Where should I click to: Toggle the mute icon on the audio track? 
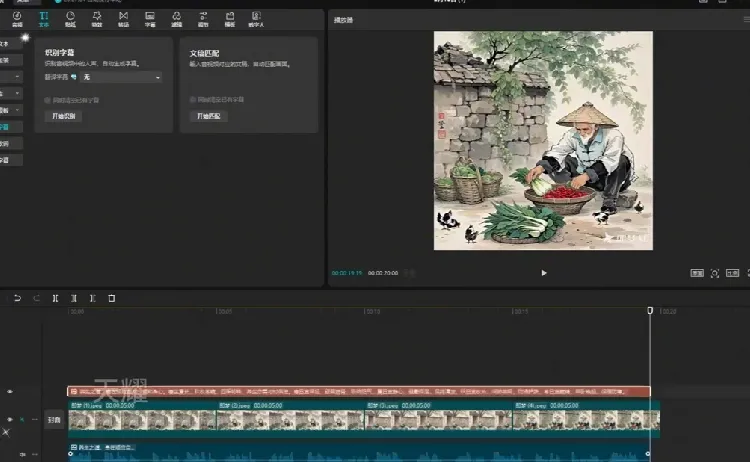22,454
